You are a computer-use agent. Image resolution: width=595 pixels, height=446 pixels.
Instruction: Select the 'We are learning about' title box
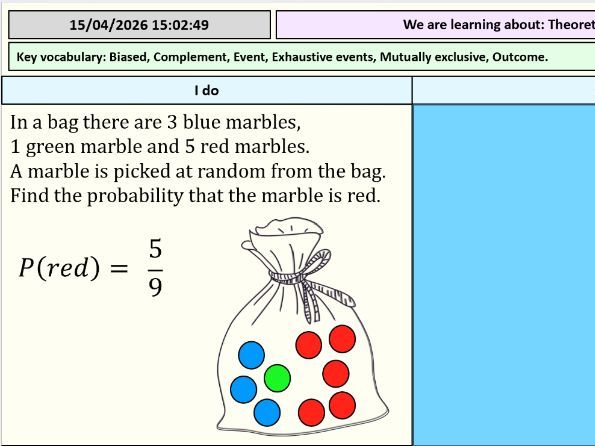point(436,25)
